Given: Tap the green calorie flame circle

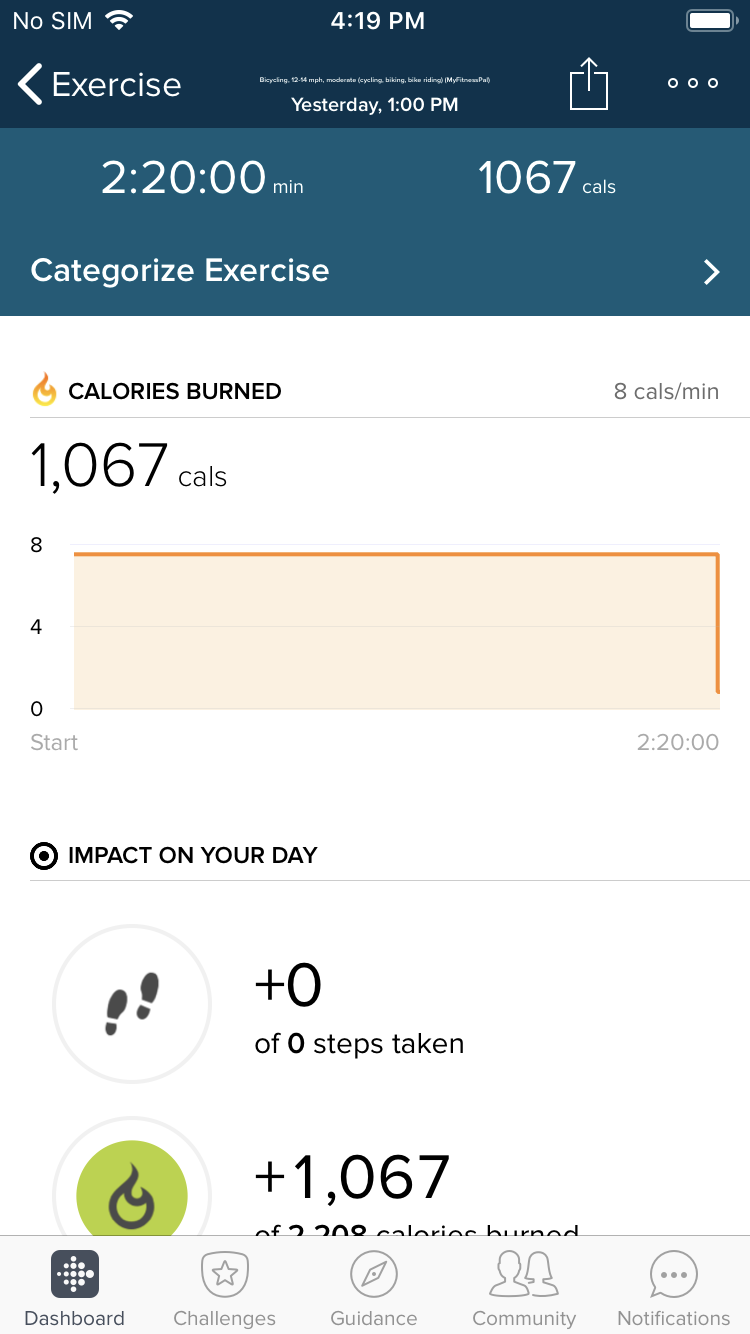Looking at the screenshot, I should 132,1195.
